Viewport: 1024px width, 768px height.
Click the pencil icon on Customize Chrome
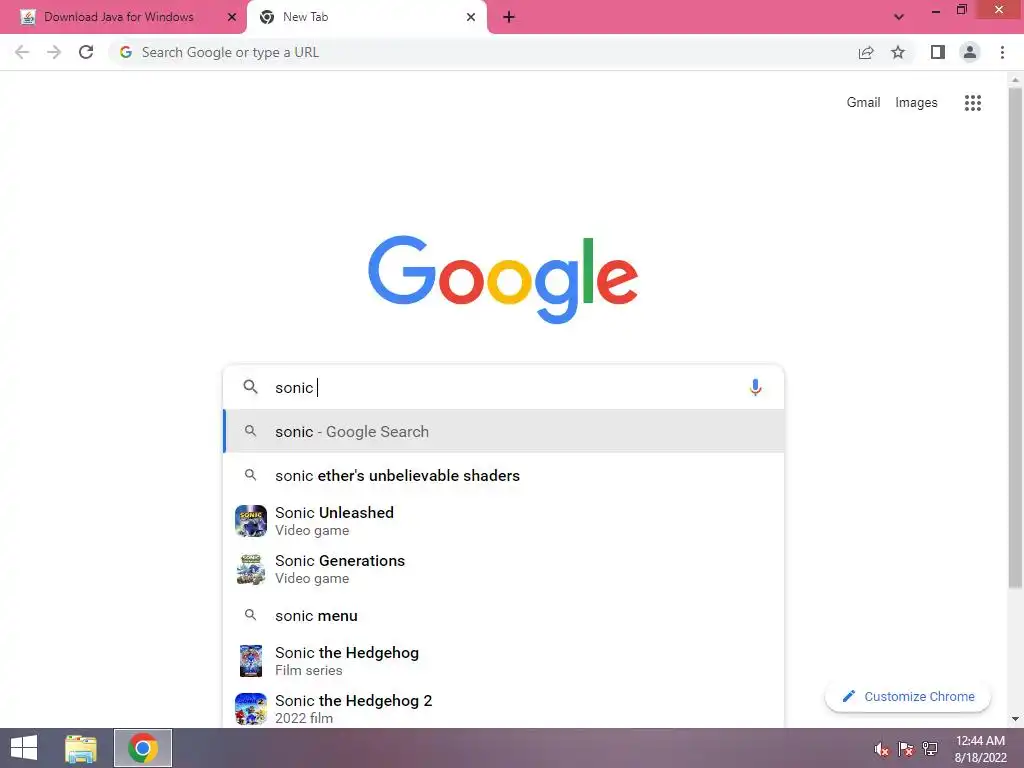click(848, 696)
